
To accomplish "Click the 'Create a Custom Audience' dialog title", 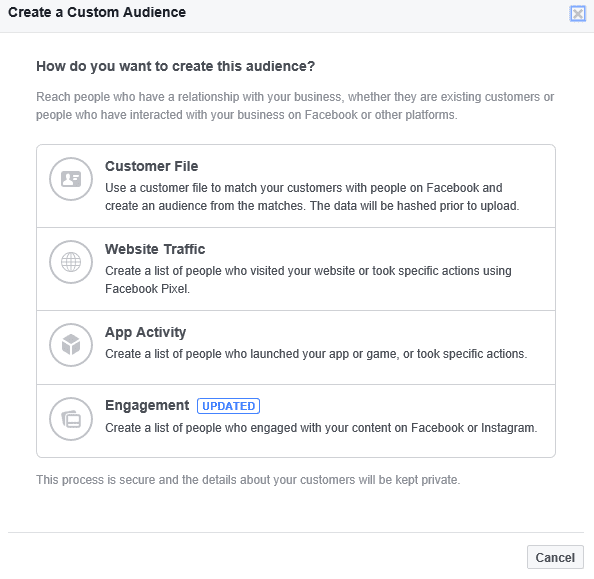I will click(x=97, y=12).
